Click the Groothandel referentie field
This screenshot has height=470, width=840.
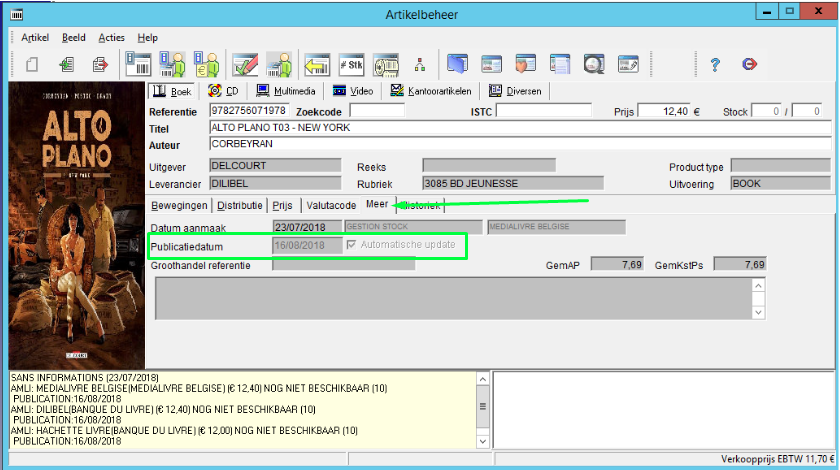click(343, 265)
